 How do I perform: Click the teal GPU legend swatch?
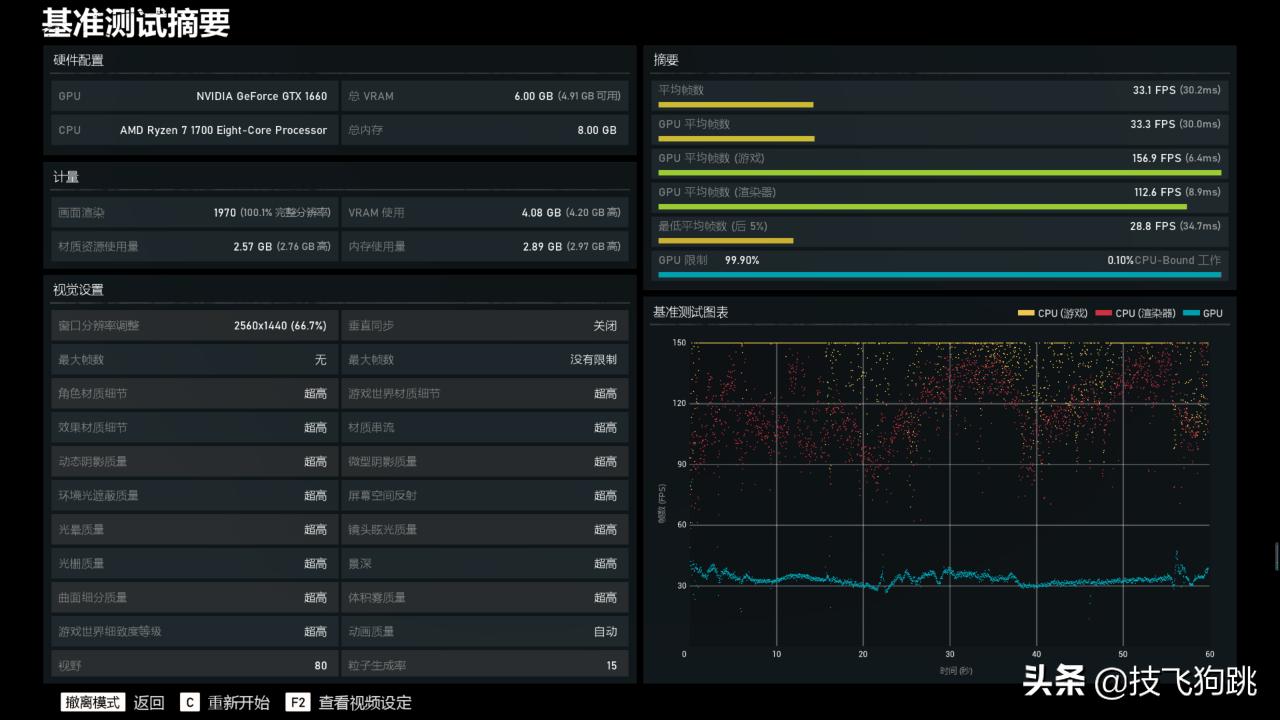click(1190, 313)
